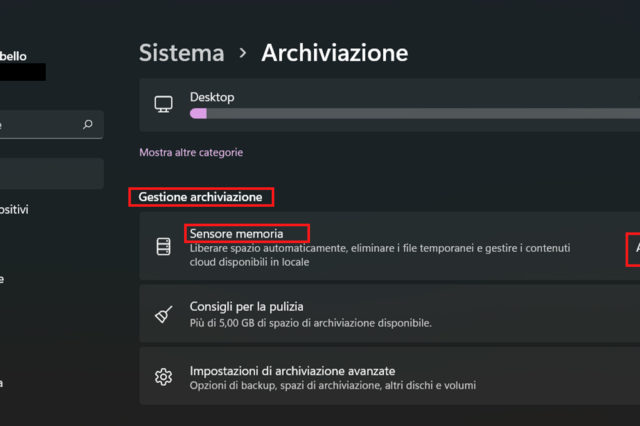Viewport: 640px width, 426px height.
Task: Click the Desktop monitor icon
Action: click(x=163, y=104)
